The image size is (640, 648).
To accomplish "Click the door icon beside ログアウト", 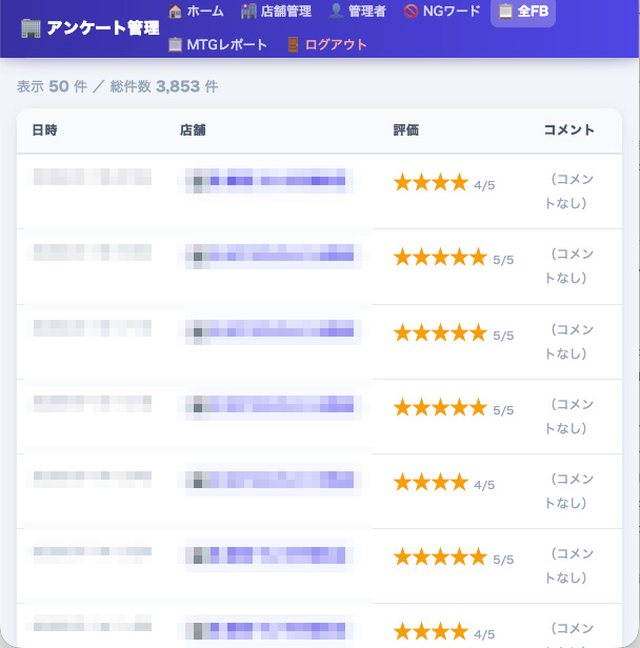I will pos(293,44).
